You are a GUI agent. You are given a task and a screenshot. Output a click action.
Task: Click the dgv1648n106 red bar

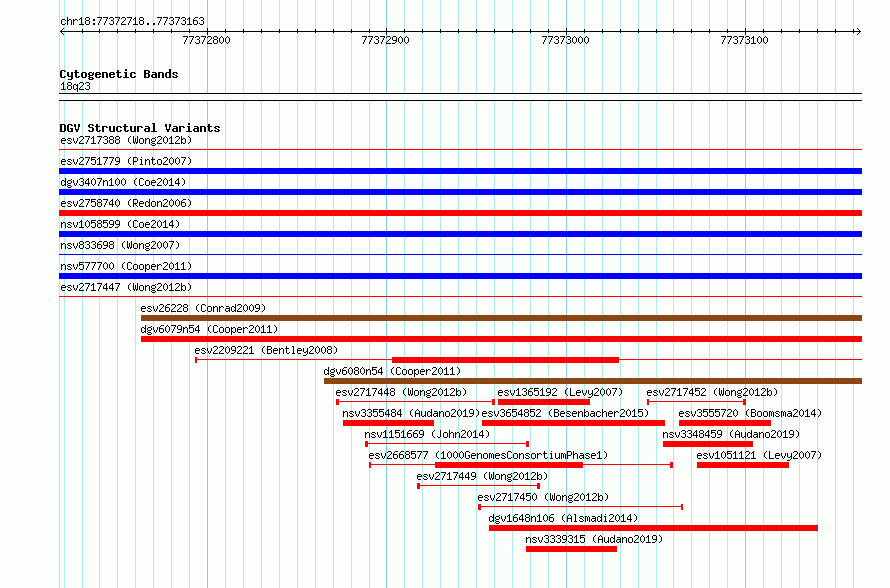(653, 528)
